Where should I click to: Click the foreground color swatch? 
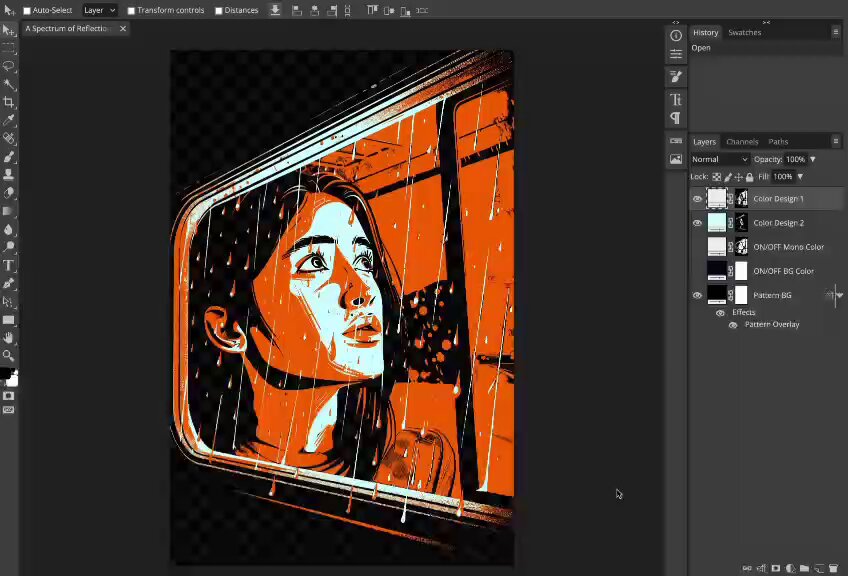[x=5, y=373]
